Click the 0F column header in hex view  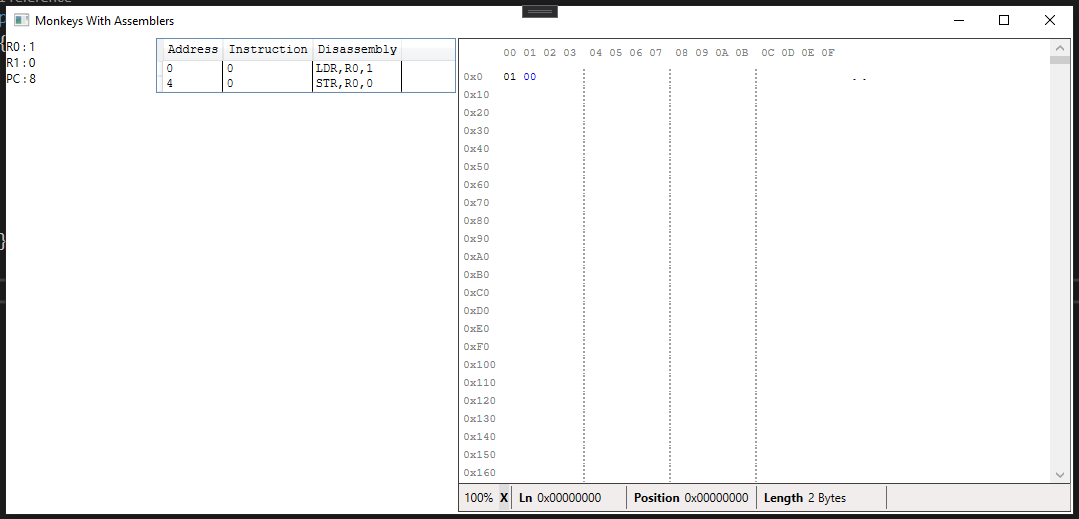(828, 53)
